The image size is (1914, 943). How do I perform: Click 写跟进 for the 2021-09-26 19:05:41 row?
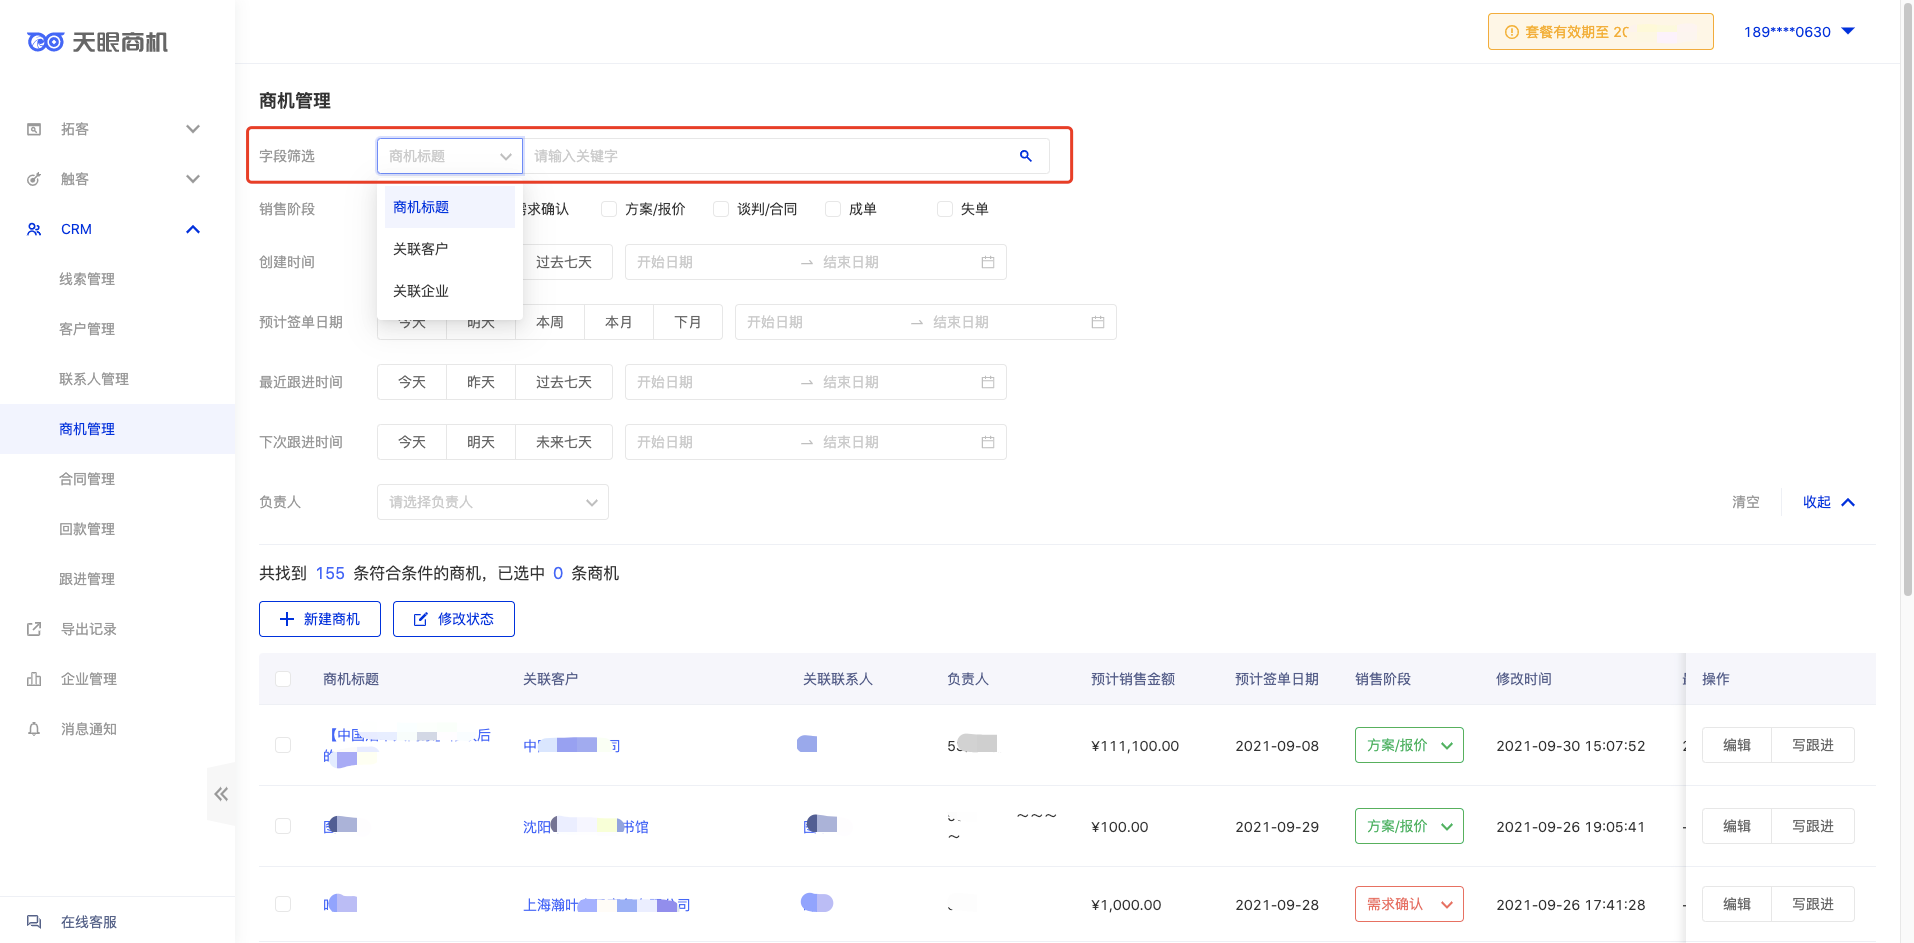point(1813,826)
